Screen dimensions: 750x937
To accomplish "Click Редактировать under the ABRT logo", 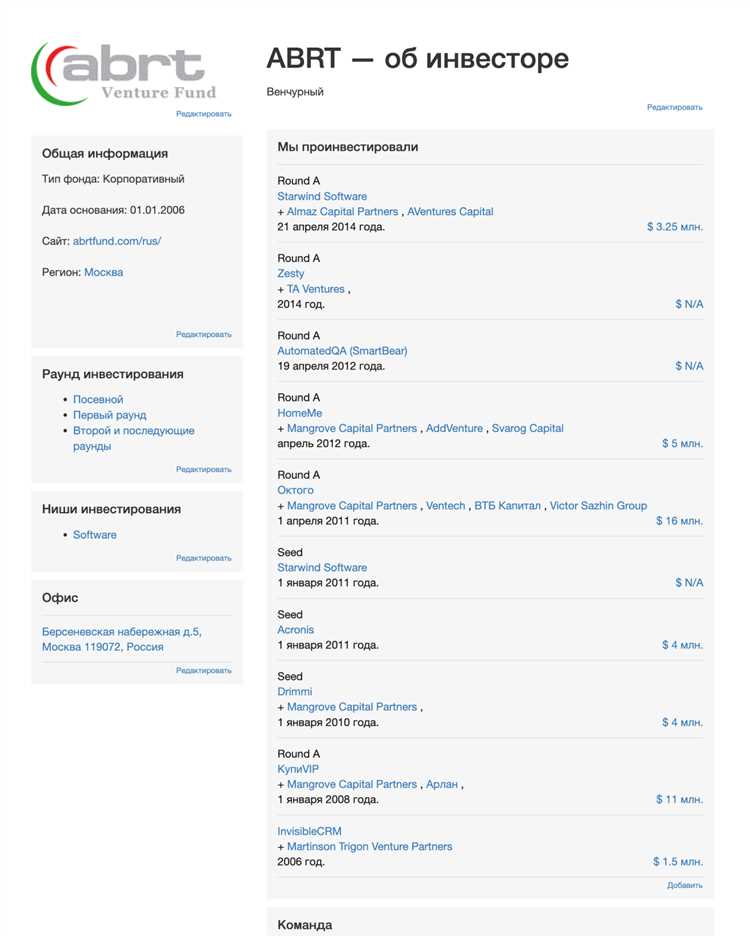I will 204,114.
